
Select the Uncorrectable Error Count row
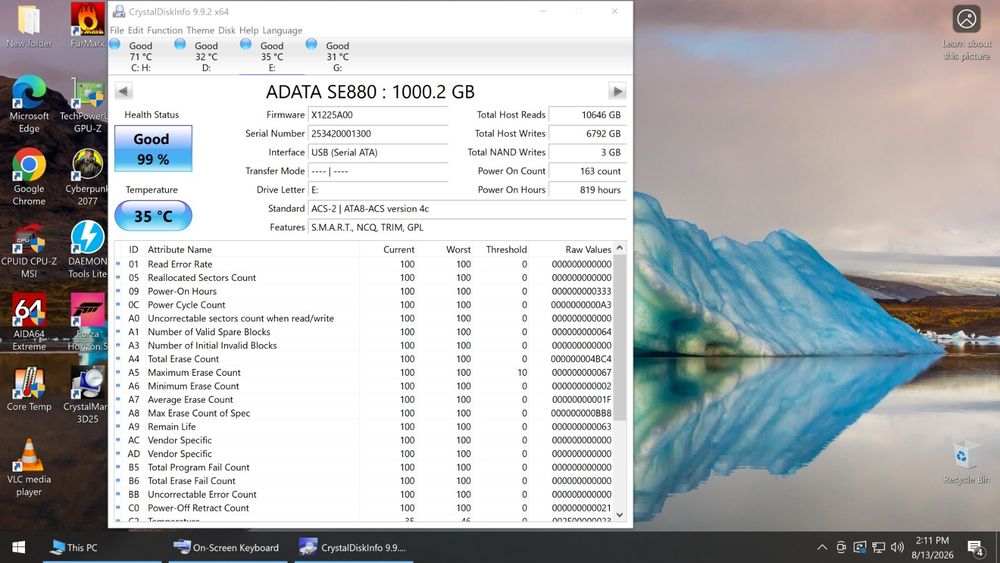click(364, 494)
